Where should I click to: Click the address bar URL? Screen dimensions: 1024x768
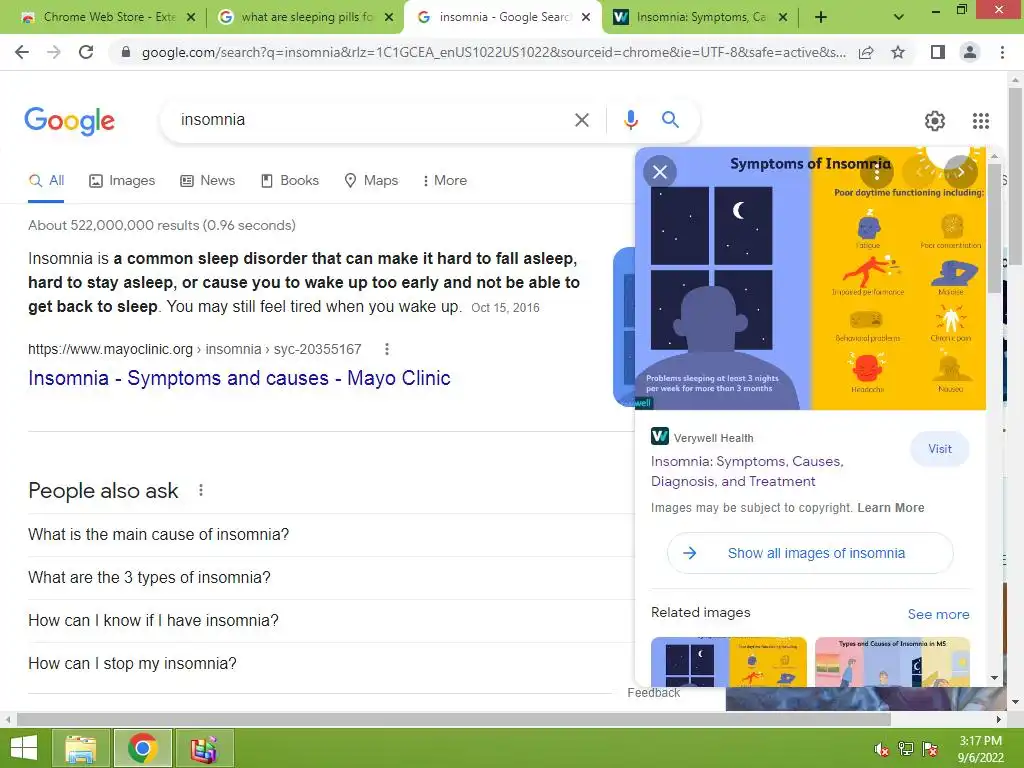pyautogui.click(x=493, y=52)
